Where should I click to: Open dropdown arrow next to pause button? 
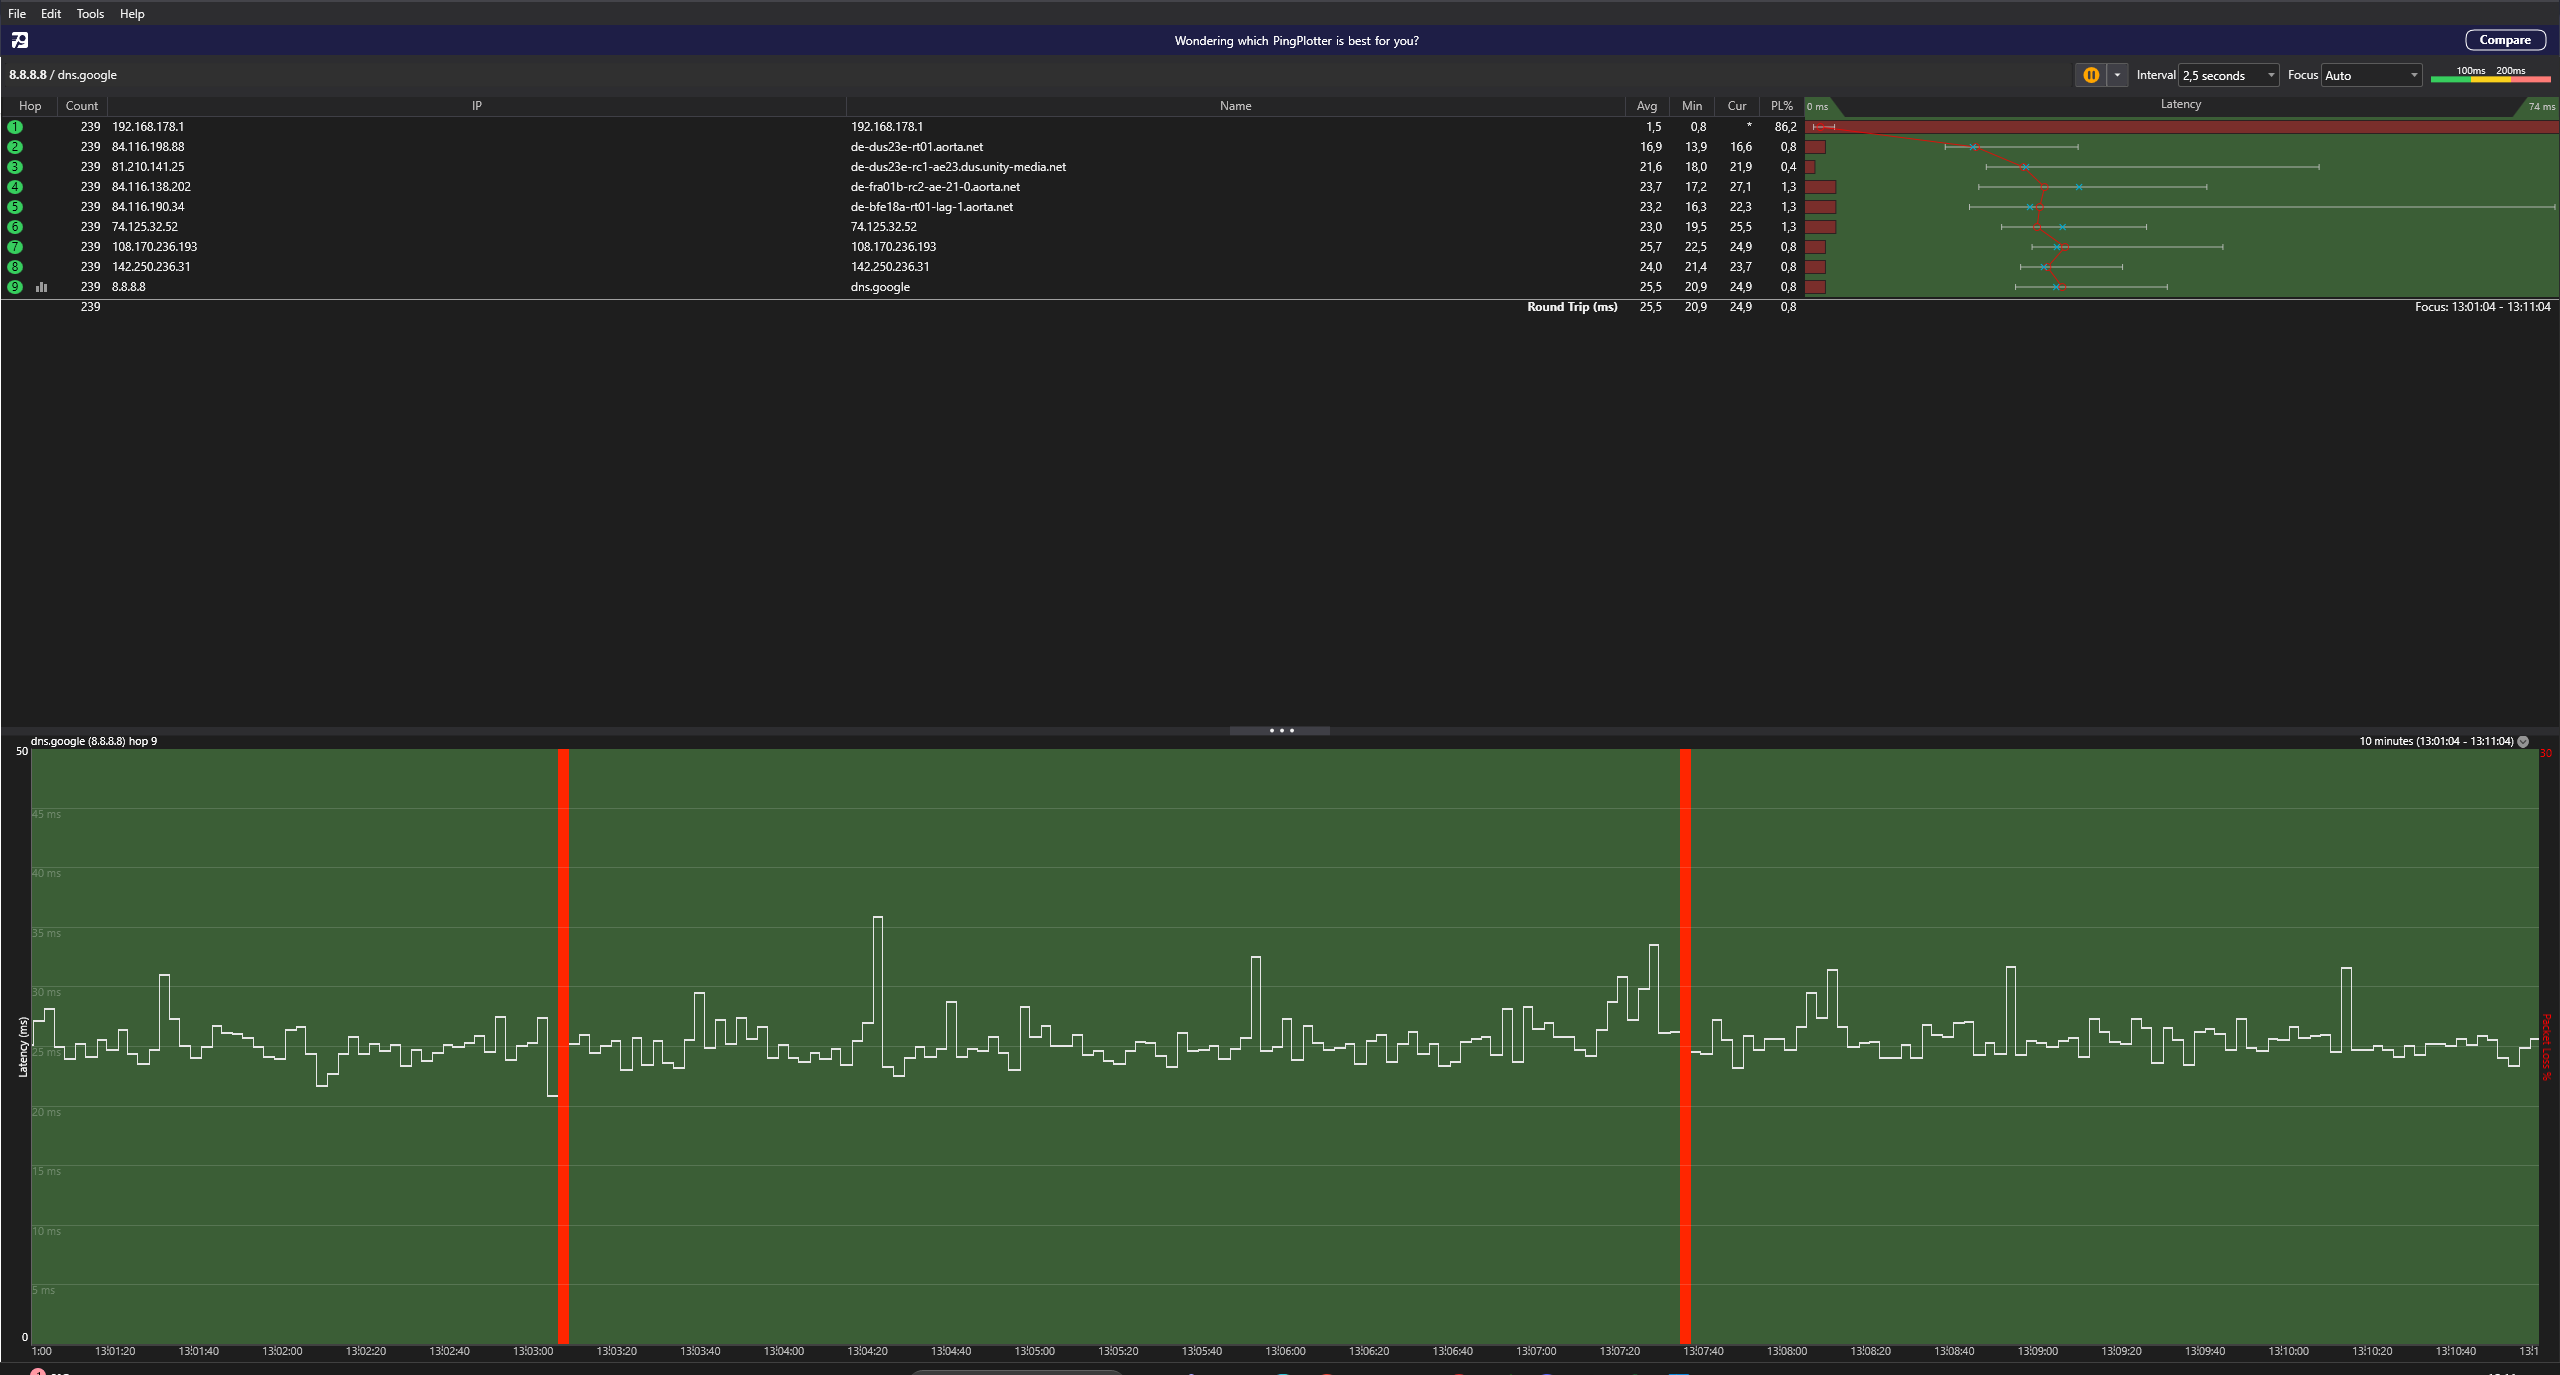click(x=2117, y=75)
